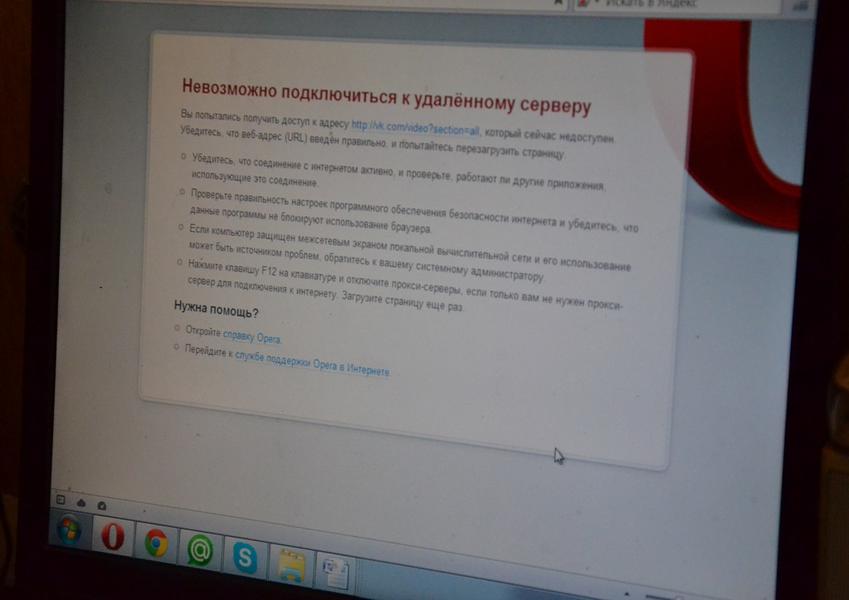
Task: Click the 'Нужна помощь?' heading
Action: (x=216, y=309)
